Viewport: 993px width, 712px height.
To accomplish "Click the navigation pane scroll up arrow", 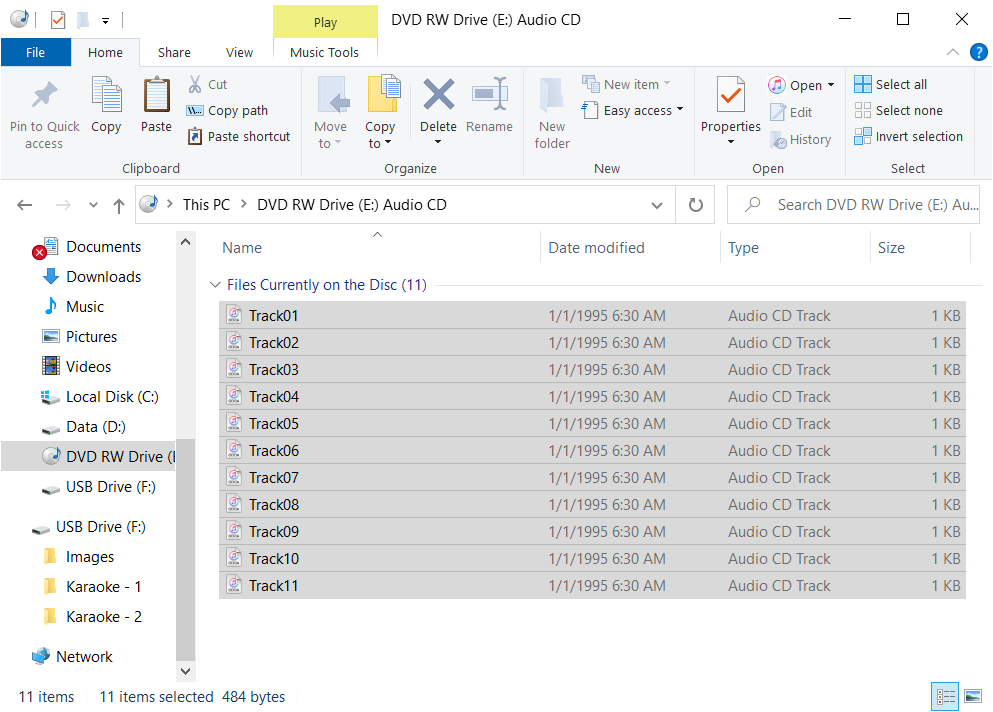I will tap(186, 241).
